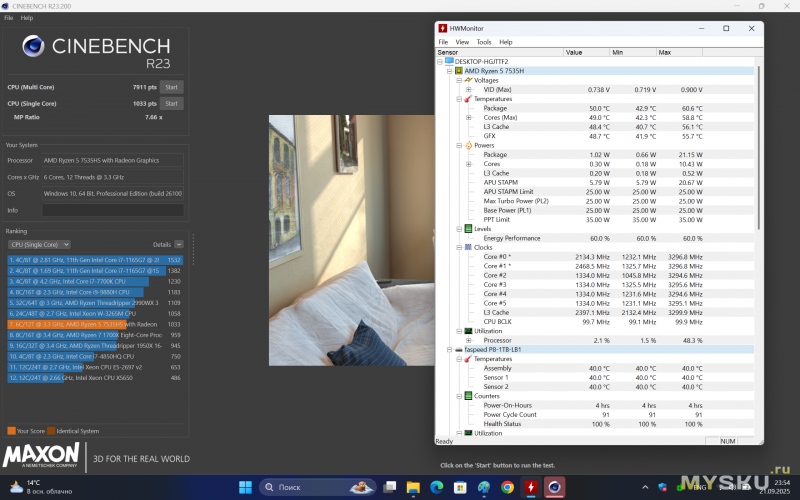Click the Levels green icon
The image size is (800, 500).
(468, 229)
